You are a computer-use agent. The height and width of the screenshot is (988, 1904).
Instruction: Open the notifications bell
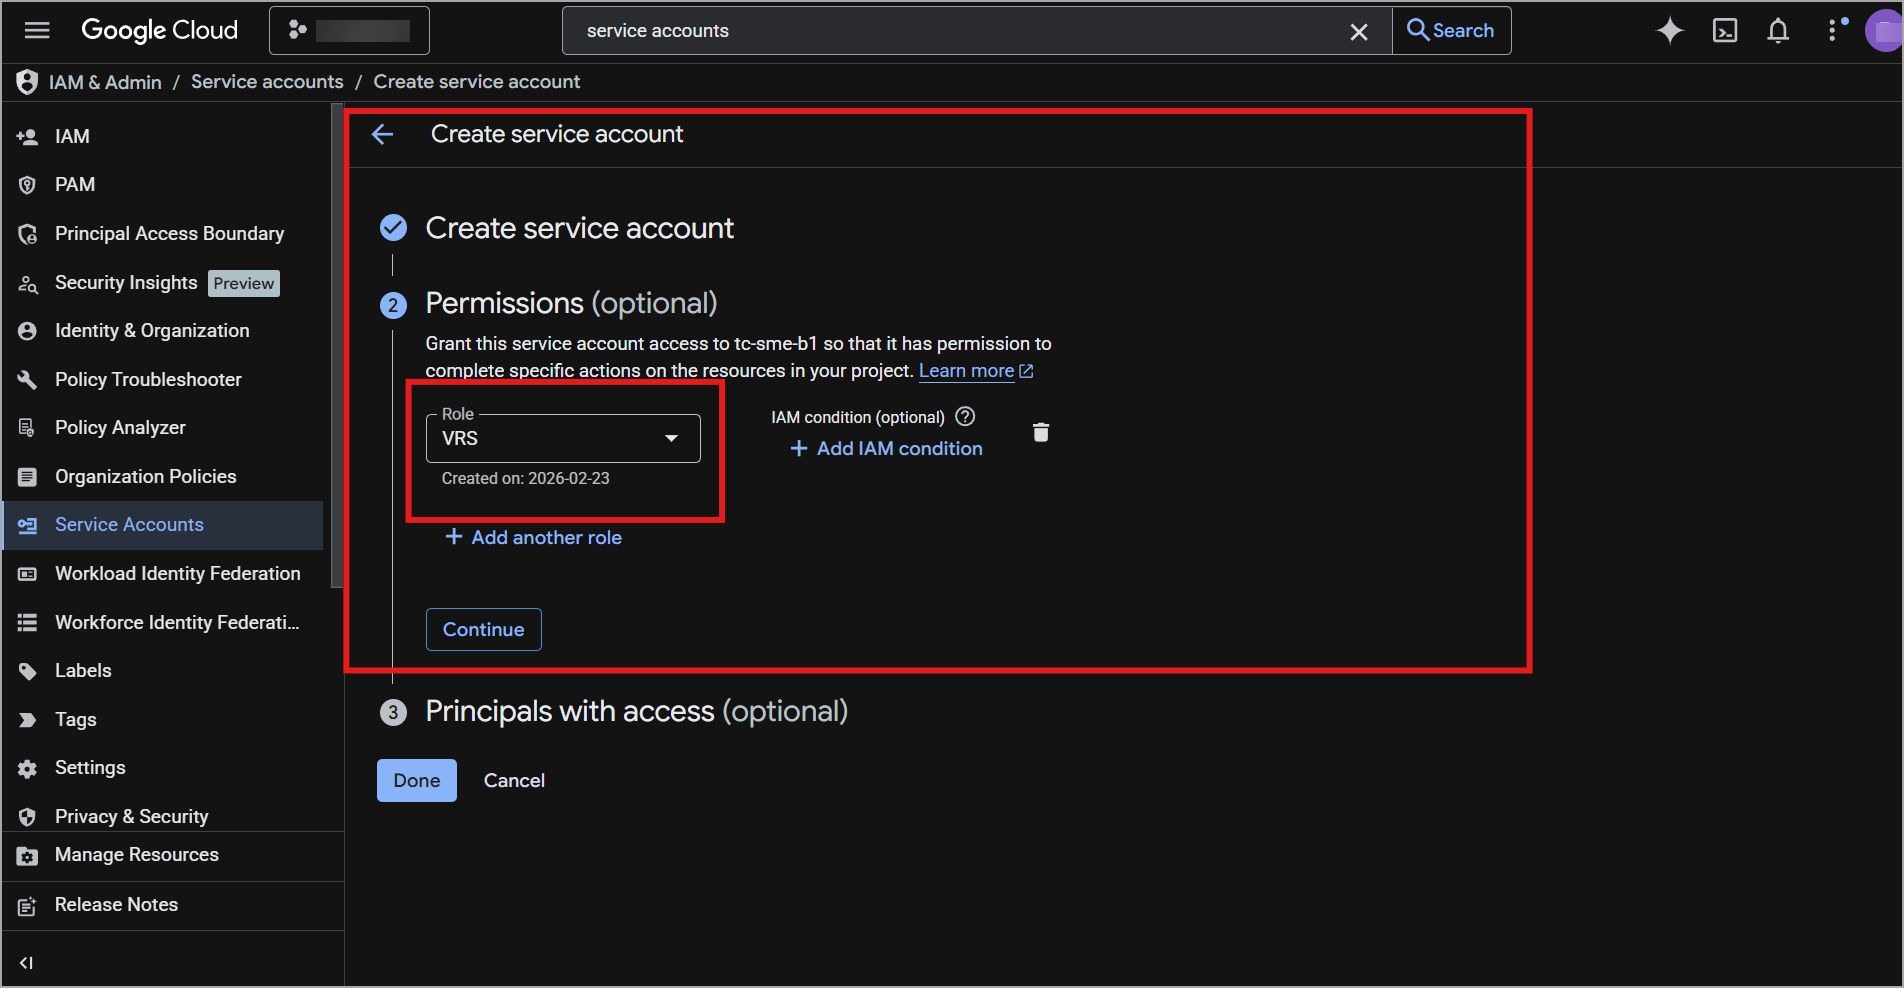[x=1778, y=31]
